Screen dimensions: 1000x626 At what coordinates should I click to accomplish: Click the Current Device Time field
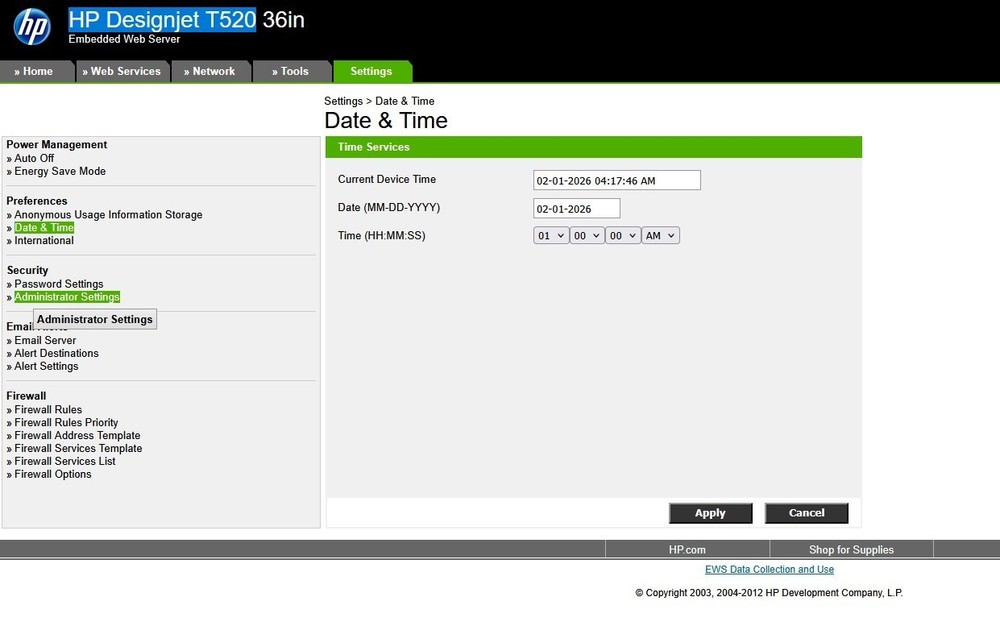click(x=617, y=180)
